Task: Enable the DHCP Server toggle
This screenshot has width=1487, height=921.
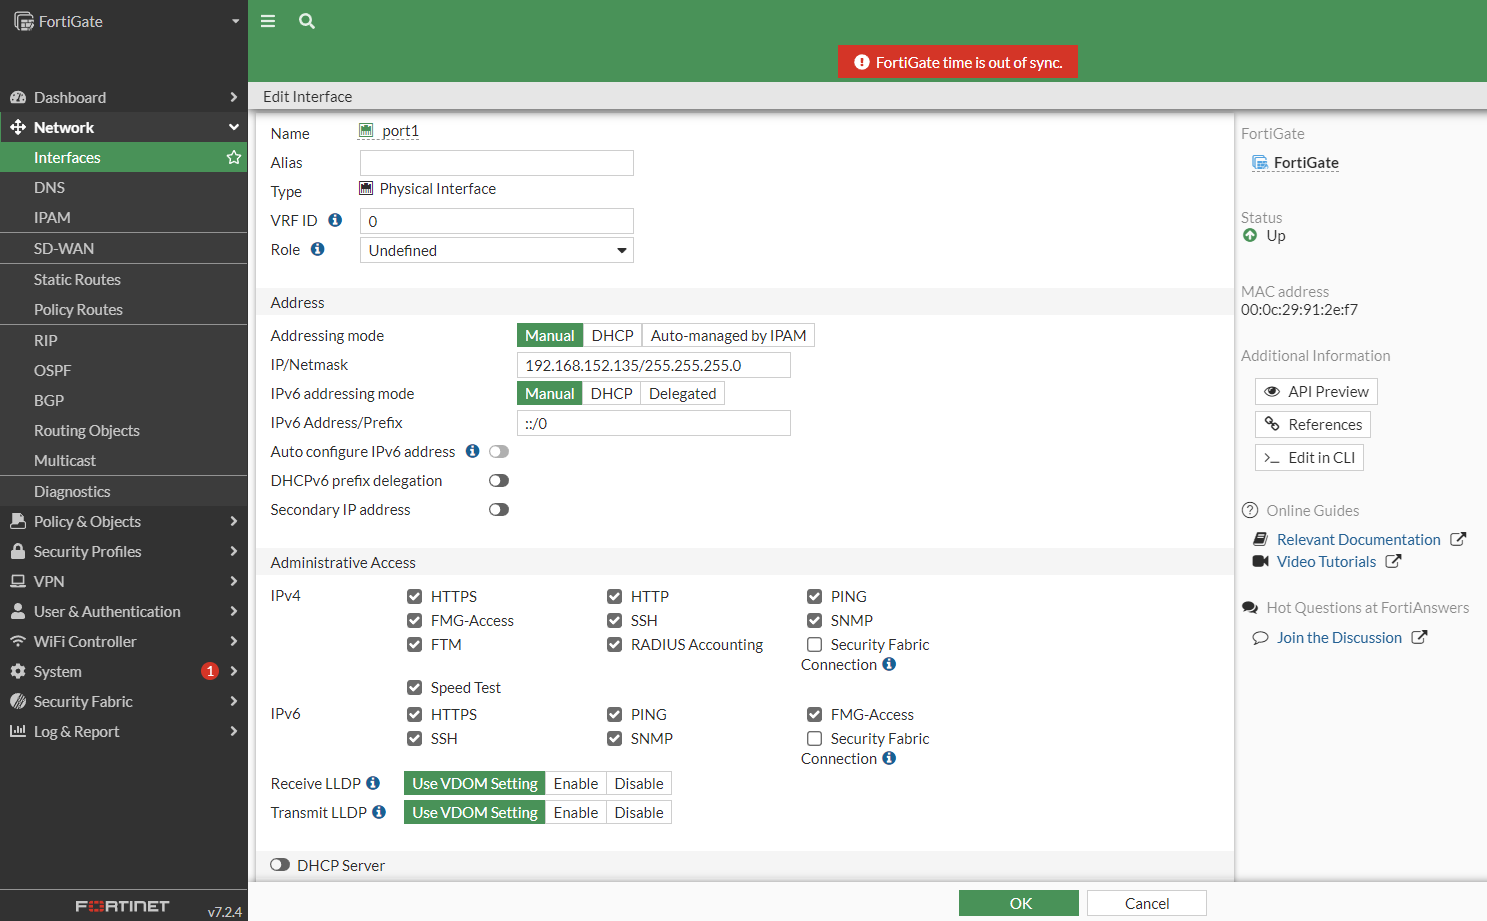Action: [x=280, y=865]
